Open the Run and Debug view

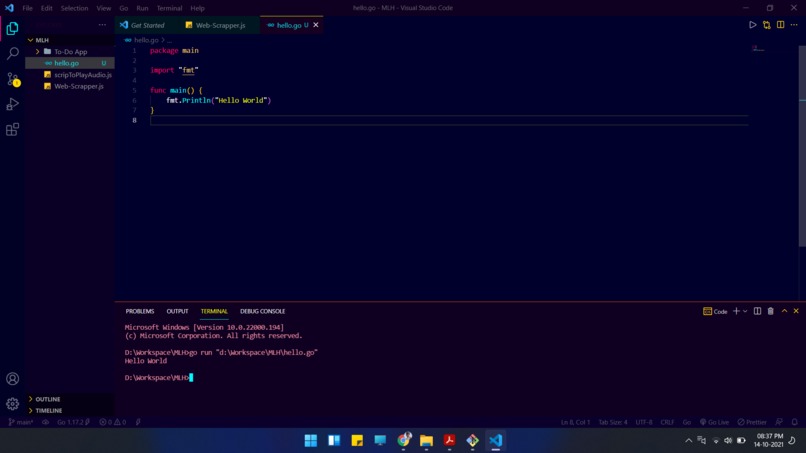tap(12, 104)
